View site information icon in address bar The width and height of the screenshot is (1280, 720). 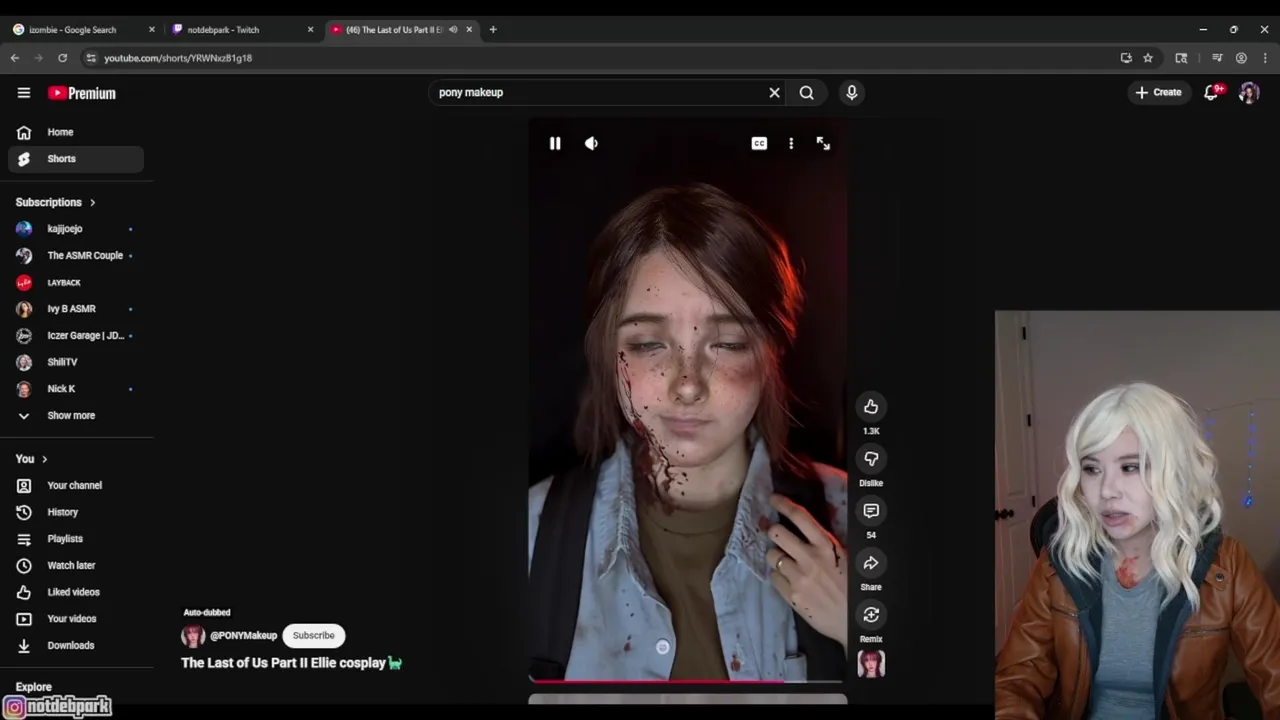tap(91, 58)
